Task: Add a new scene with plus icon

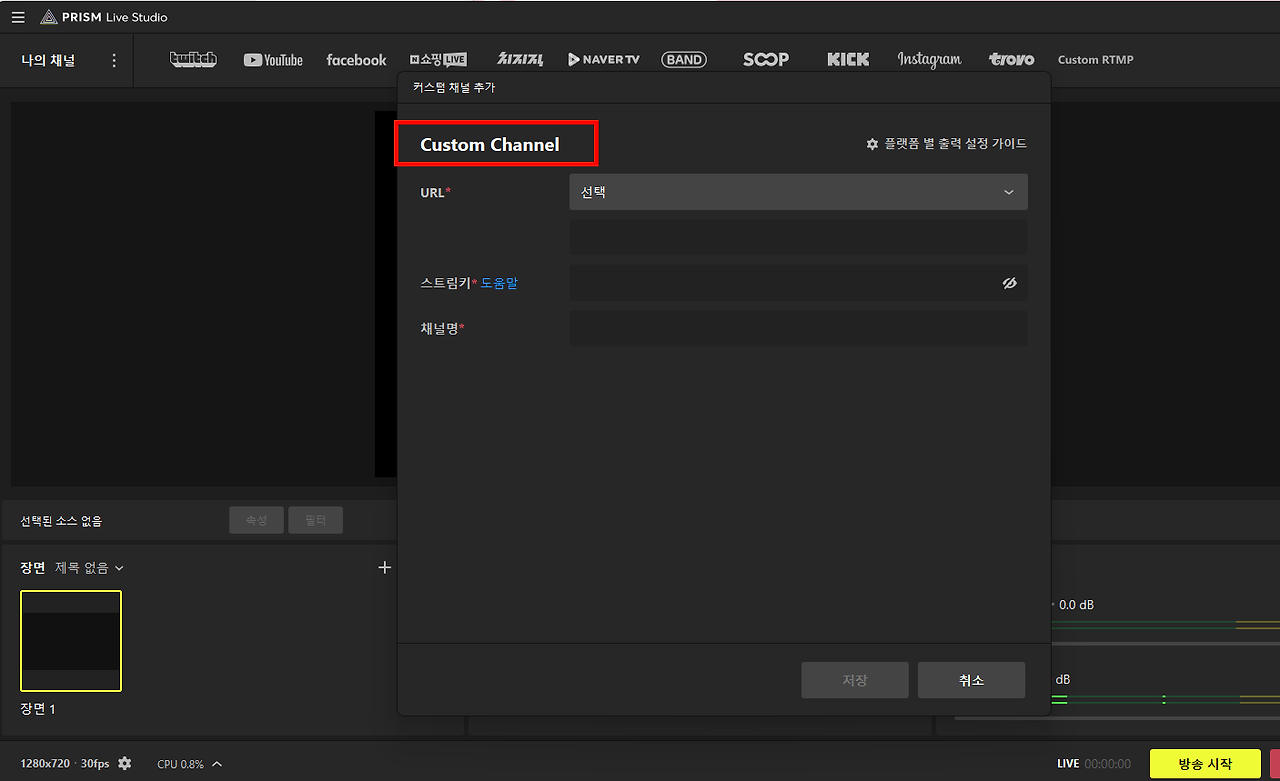Action: 384,567
